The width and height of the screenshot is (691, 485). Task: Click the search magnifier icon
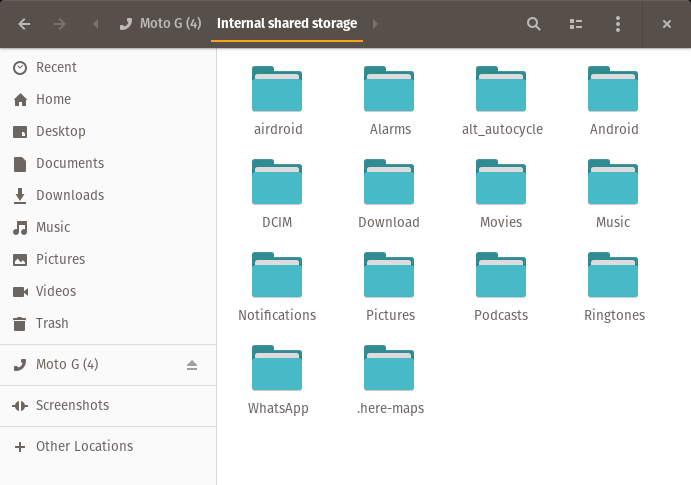534,24
